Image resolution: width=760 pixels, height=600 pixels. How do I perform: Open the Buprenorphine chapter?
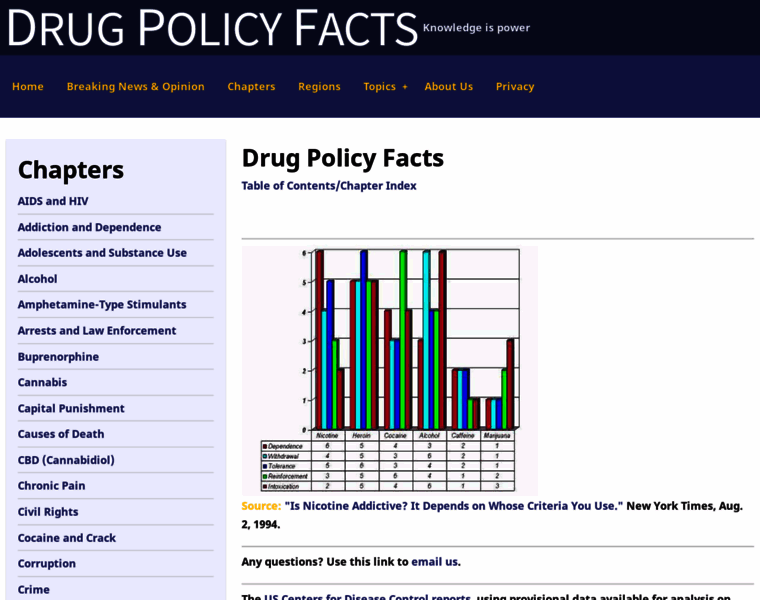click(58, 357)
